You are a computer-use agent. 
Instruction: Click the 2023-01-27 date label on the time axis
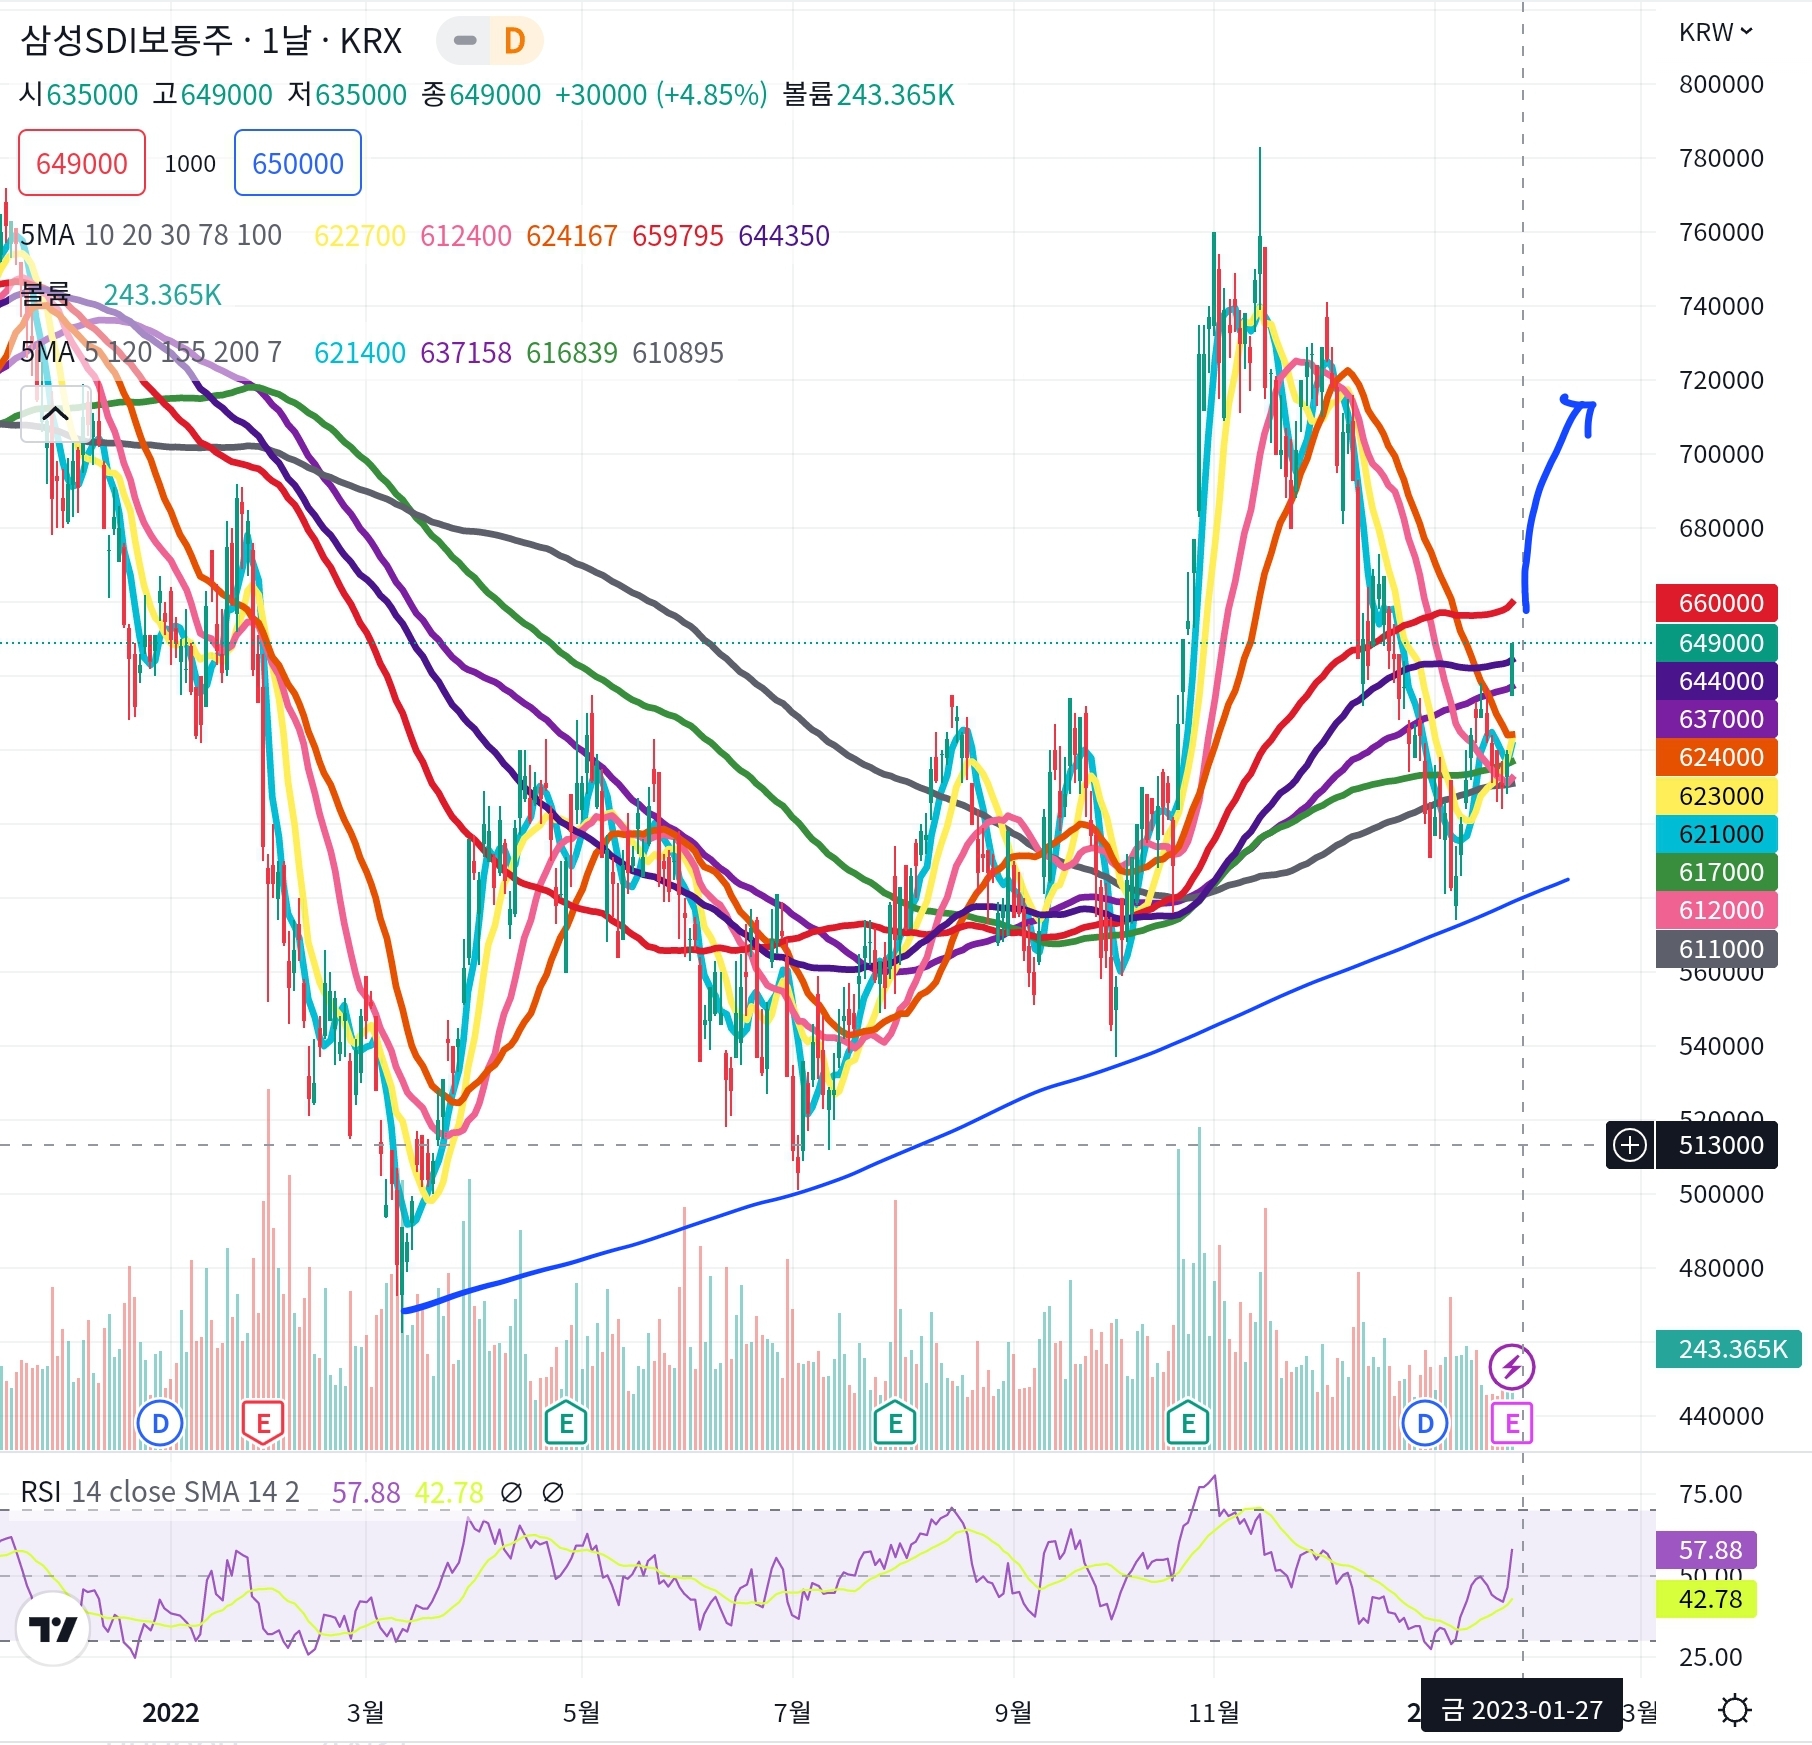[1521, 1710]
